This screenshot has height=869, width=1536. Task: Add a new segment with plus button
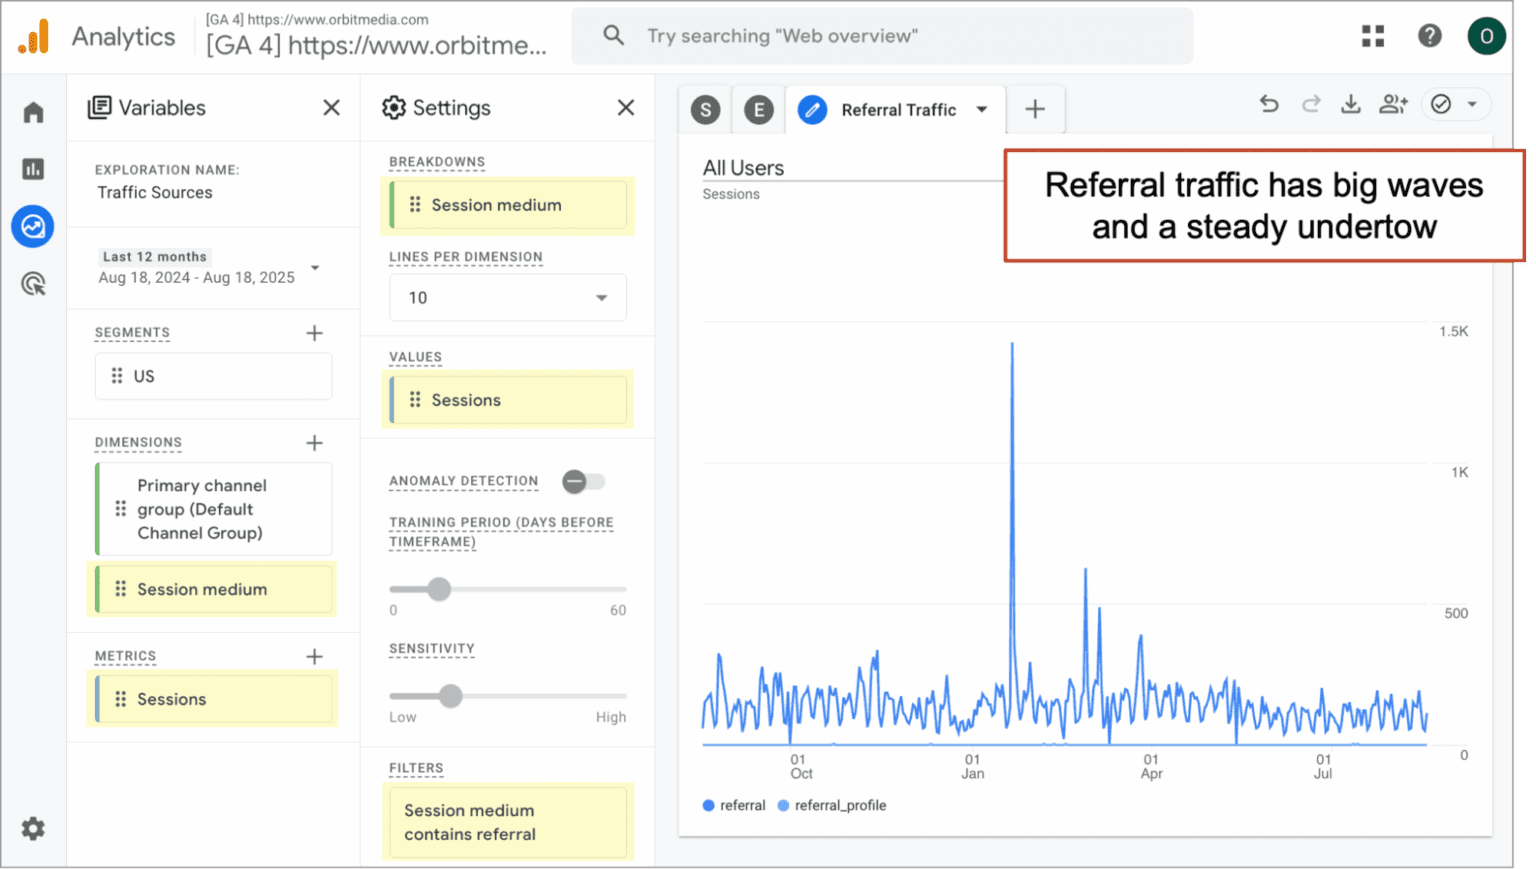coord(314,333)
